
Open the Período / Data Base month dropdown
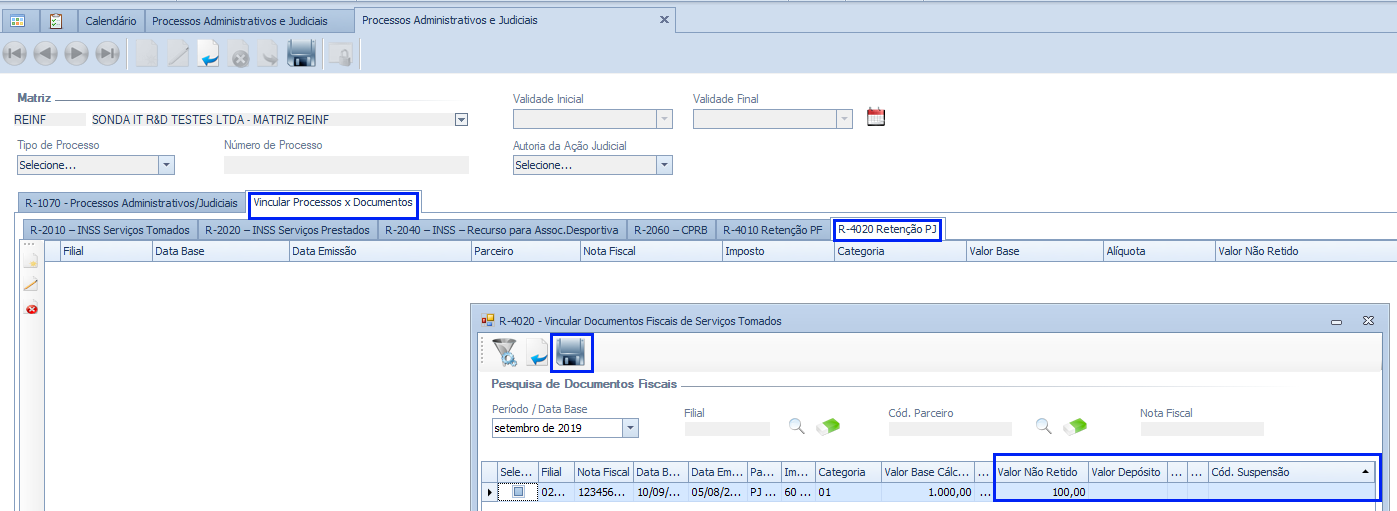[630, 428]
